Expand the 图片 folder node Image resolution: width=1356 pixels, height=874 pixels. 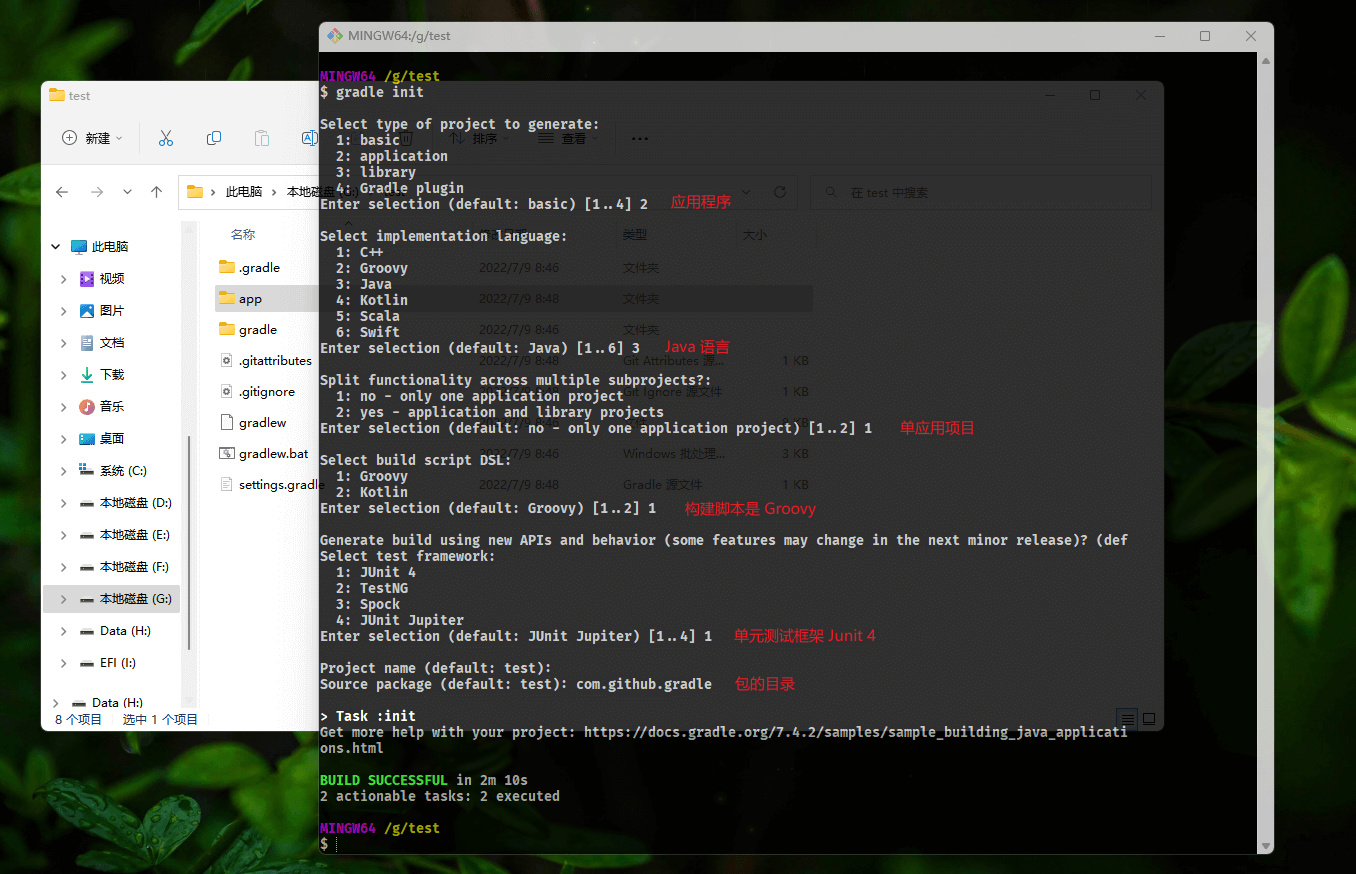pos(64,311)
